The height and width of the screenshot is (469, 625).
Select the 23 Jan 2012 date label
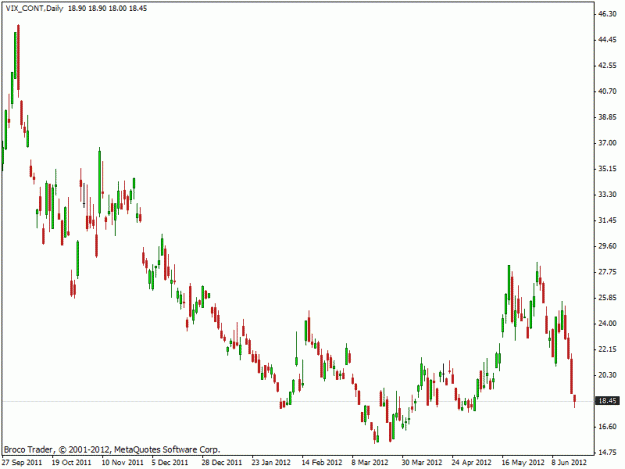coord(271,462)
